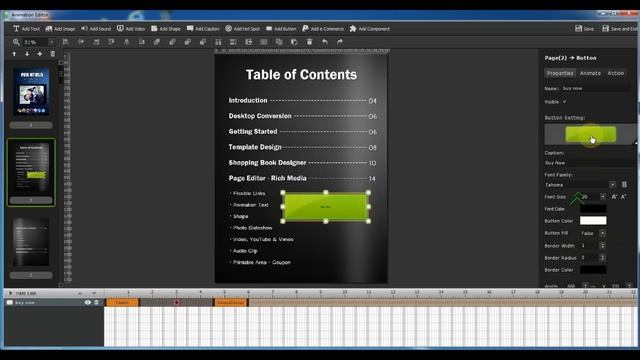640x360 pixels.
Task: Decrease font size with smaller A icon
Action: [x=623, y=197]
